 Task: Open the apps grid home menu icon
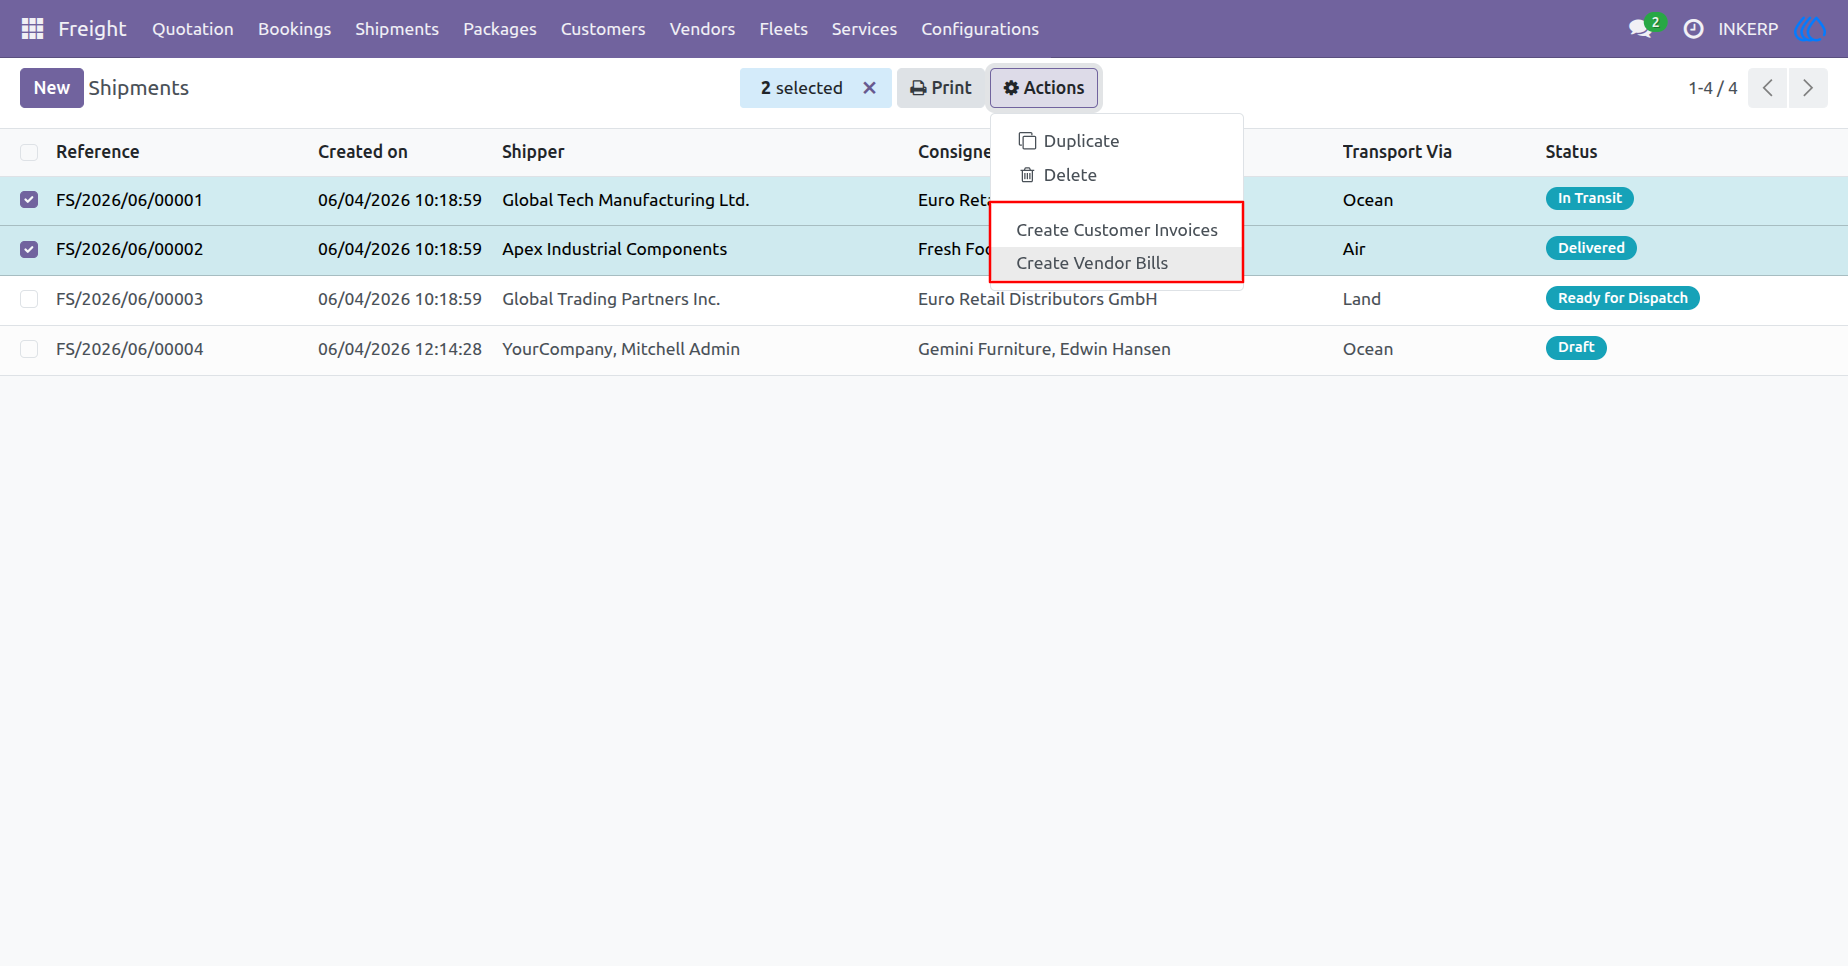click(x=32, y=29)
